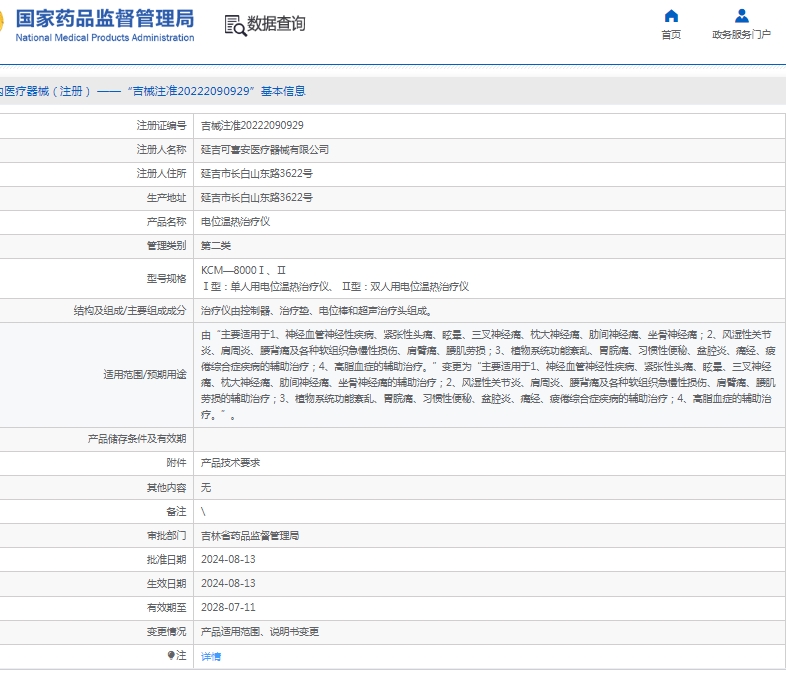Click the 适用范围/预期用途 label

(x=145, y=375)
